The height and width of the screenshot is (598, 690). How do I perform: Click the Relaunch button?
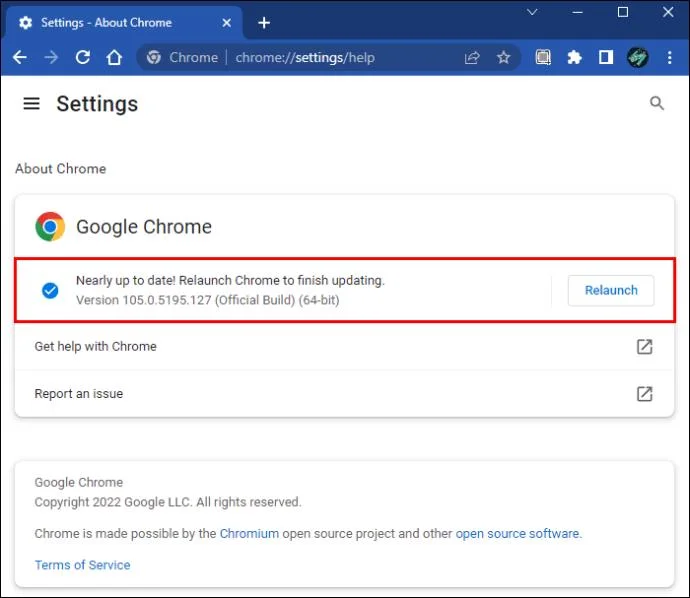611,290
